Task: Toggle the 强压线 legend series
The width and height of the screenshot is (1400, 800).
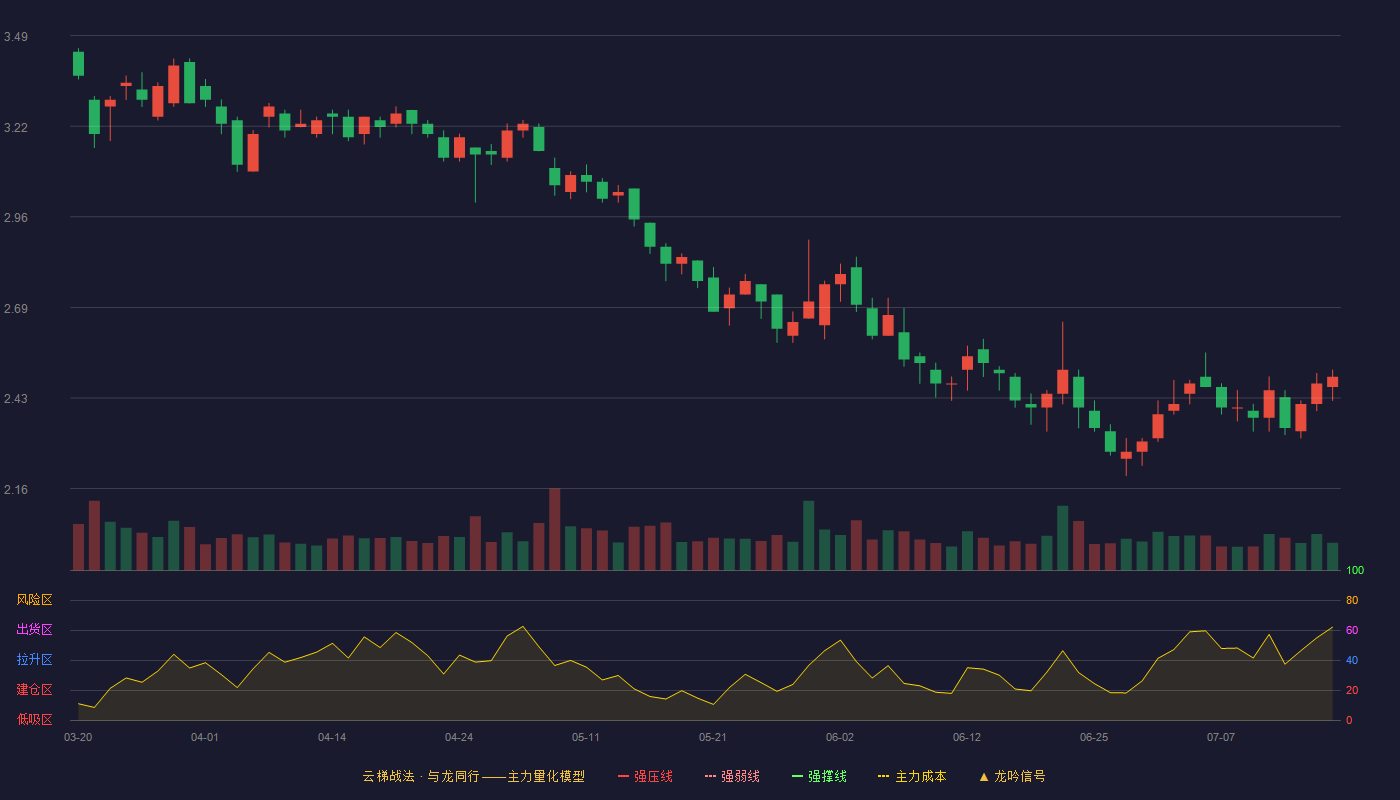Action: coord(645,776)
